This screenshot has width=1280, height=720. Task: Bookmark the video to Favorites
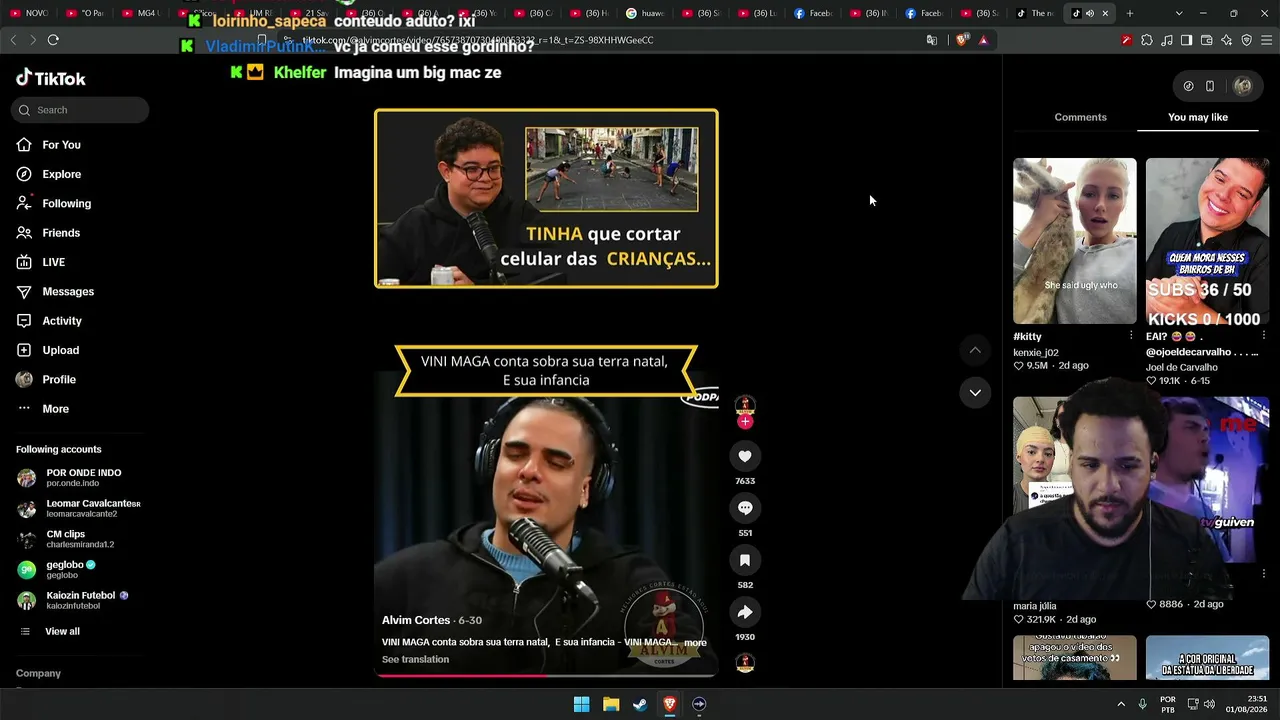tap(745, 560)
